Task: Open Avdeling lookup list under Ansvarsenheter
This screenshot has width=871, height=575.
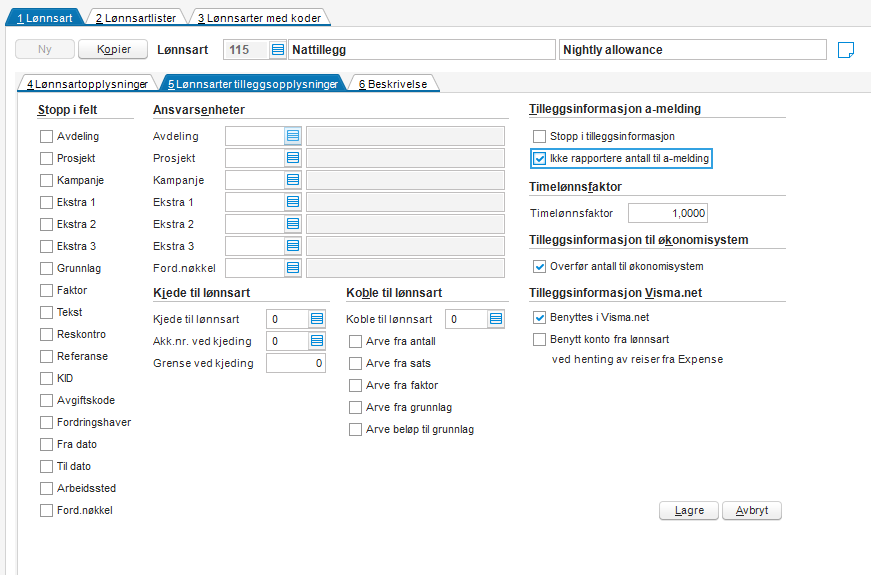Action: click(x=293, y=136)
